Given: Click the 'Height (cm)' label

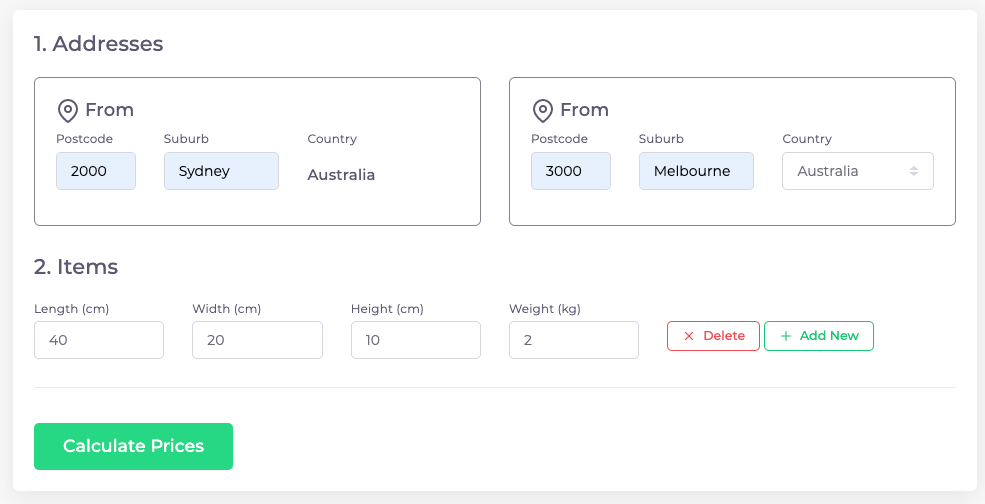Looking at the screenshot, I should coord(387,309).
